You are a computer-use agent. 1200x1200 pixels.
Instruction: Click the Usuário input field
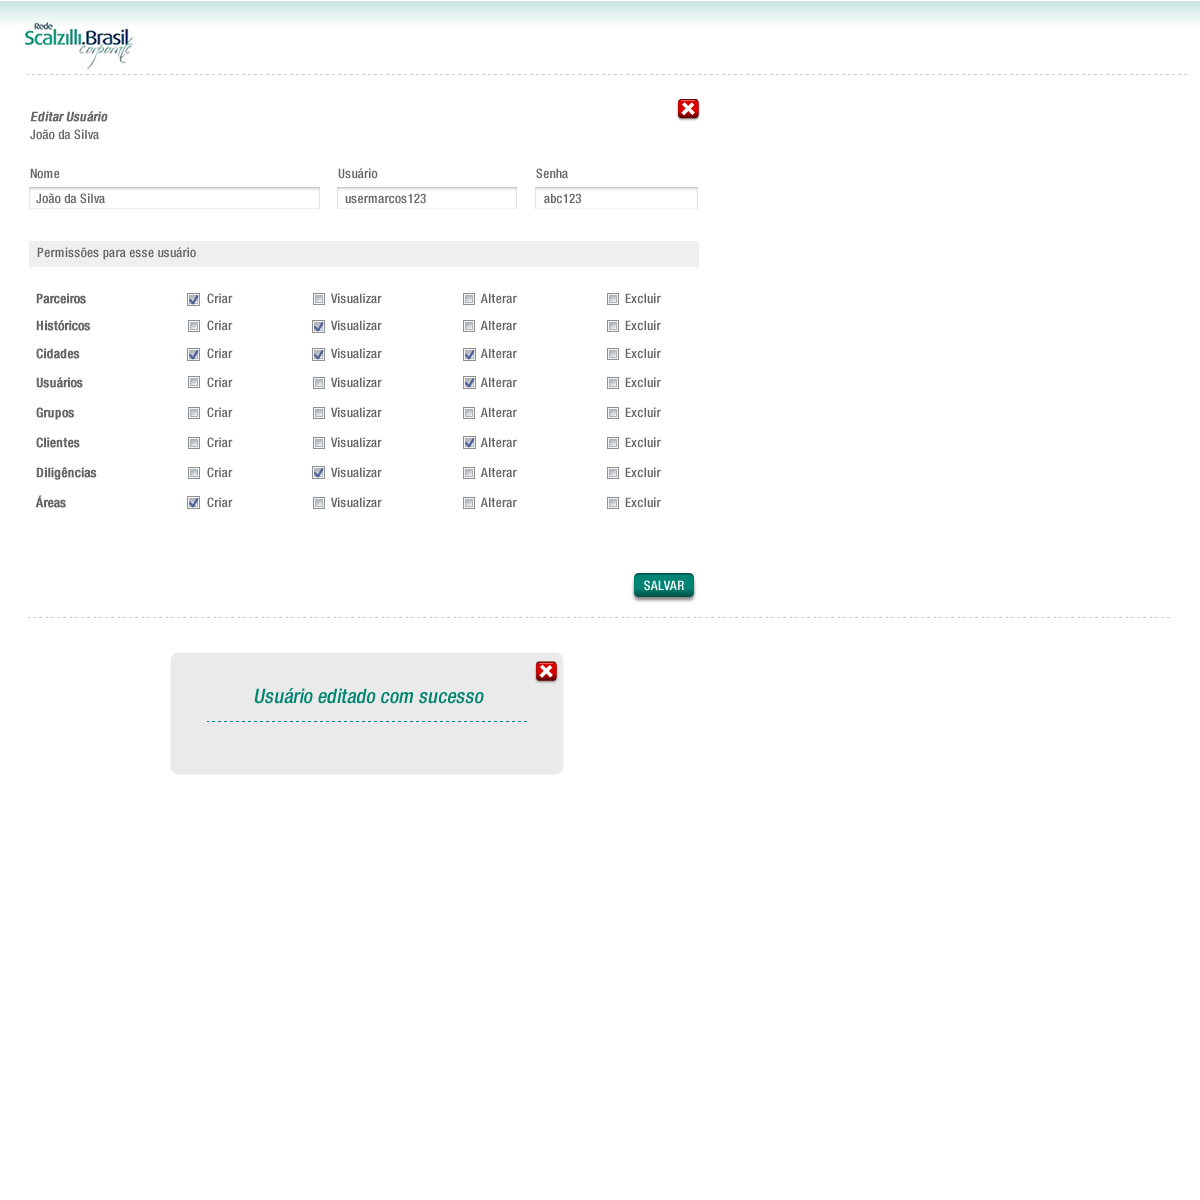pyautogui.click(x=427, y=199)
